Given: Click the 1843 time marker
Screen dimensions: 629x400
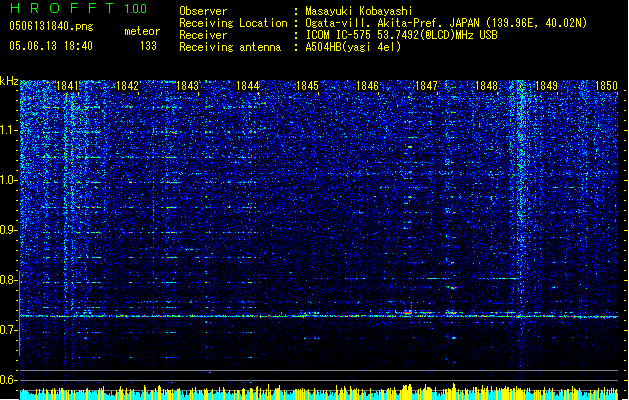Looking at the screenshot, I should 187,86.
